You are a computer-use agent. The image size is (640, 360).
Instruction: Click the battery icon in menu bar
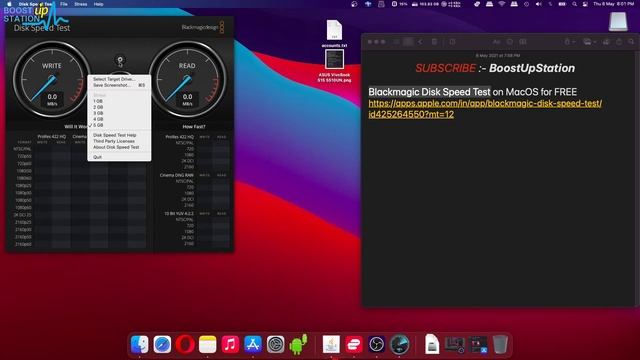tap(562, 4)
